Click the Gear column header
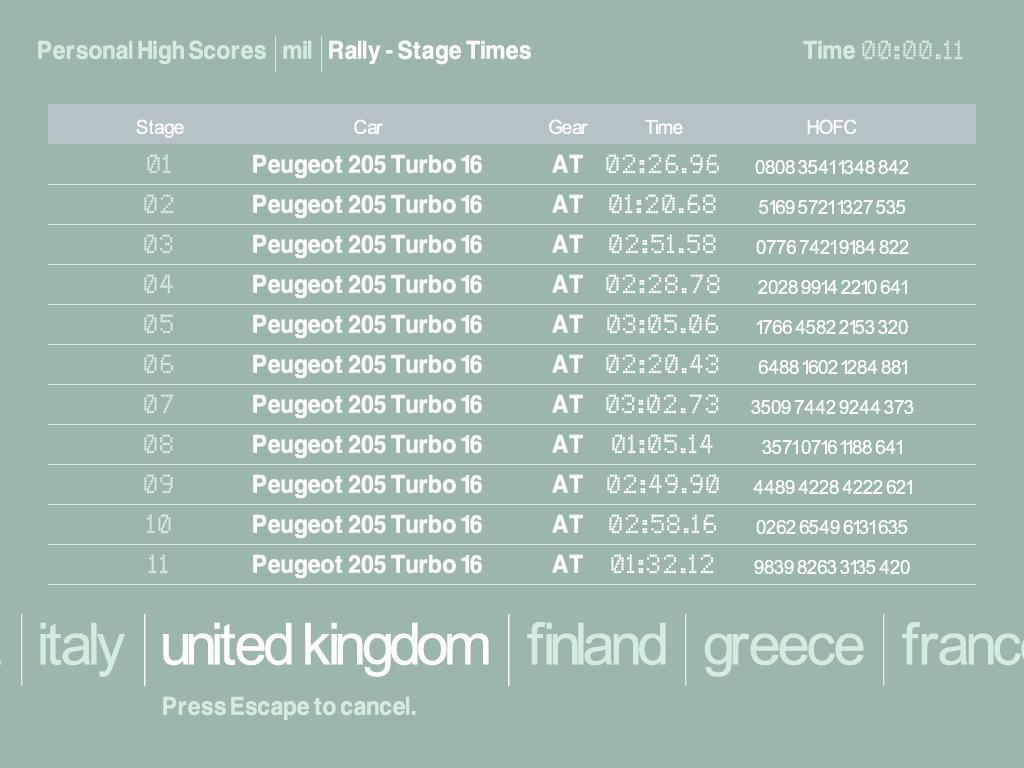This screenshot has width=1024, height=768. pos(567,127)
